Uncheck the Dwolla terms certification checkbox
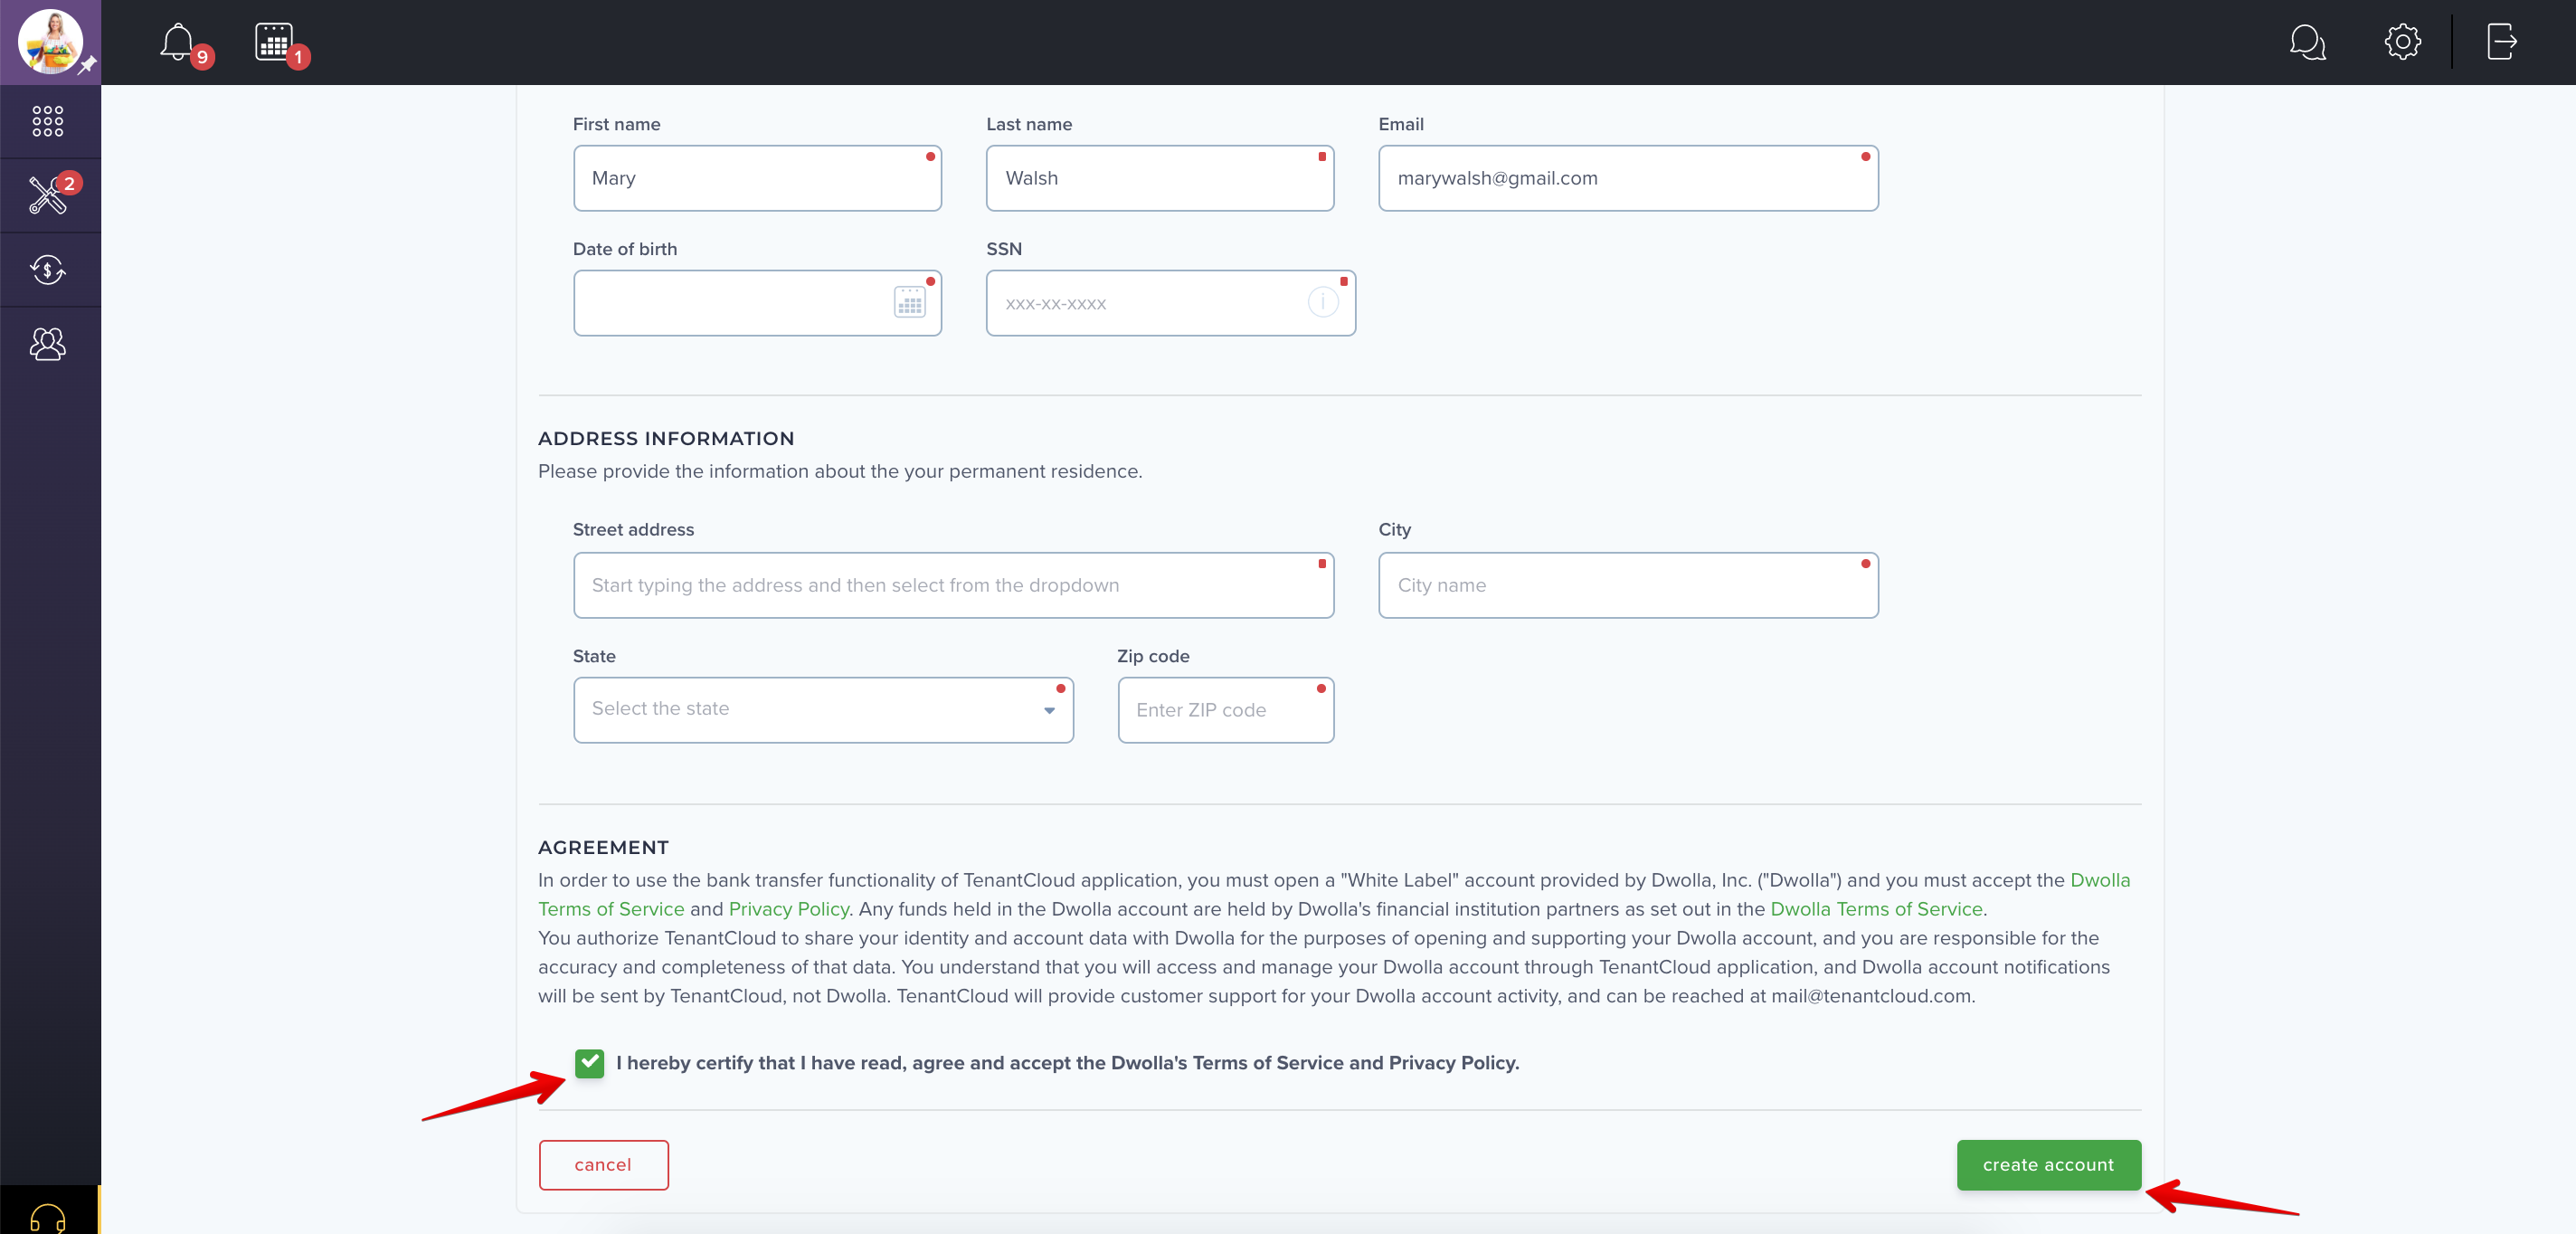 (589, 1063)
